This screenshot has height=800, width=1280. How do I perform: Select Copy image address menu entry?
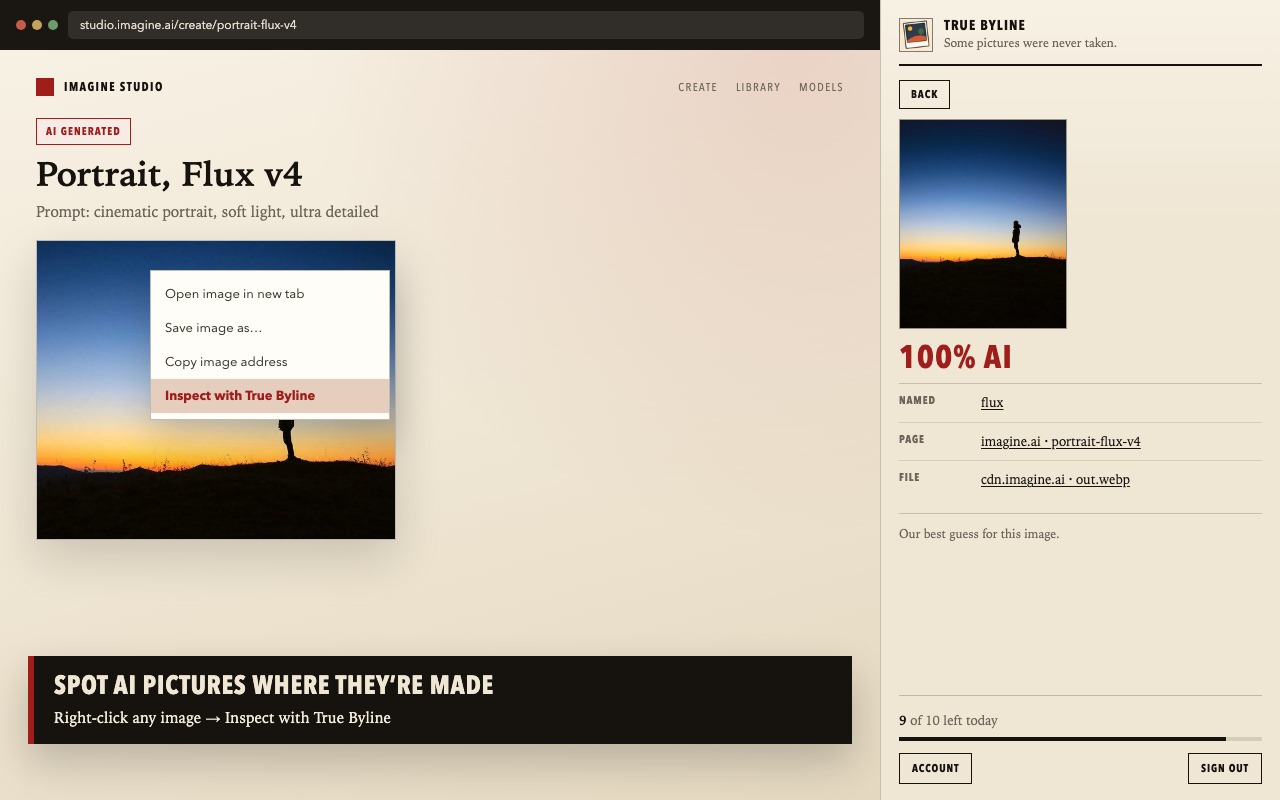click(270, 362)
